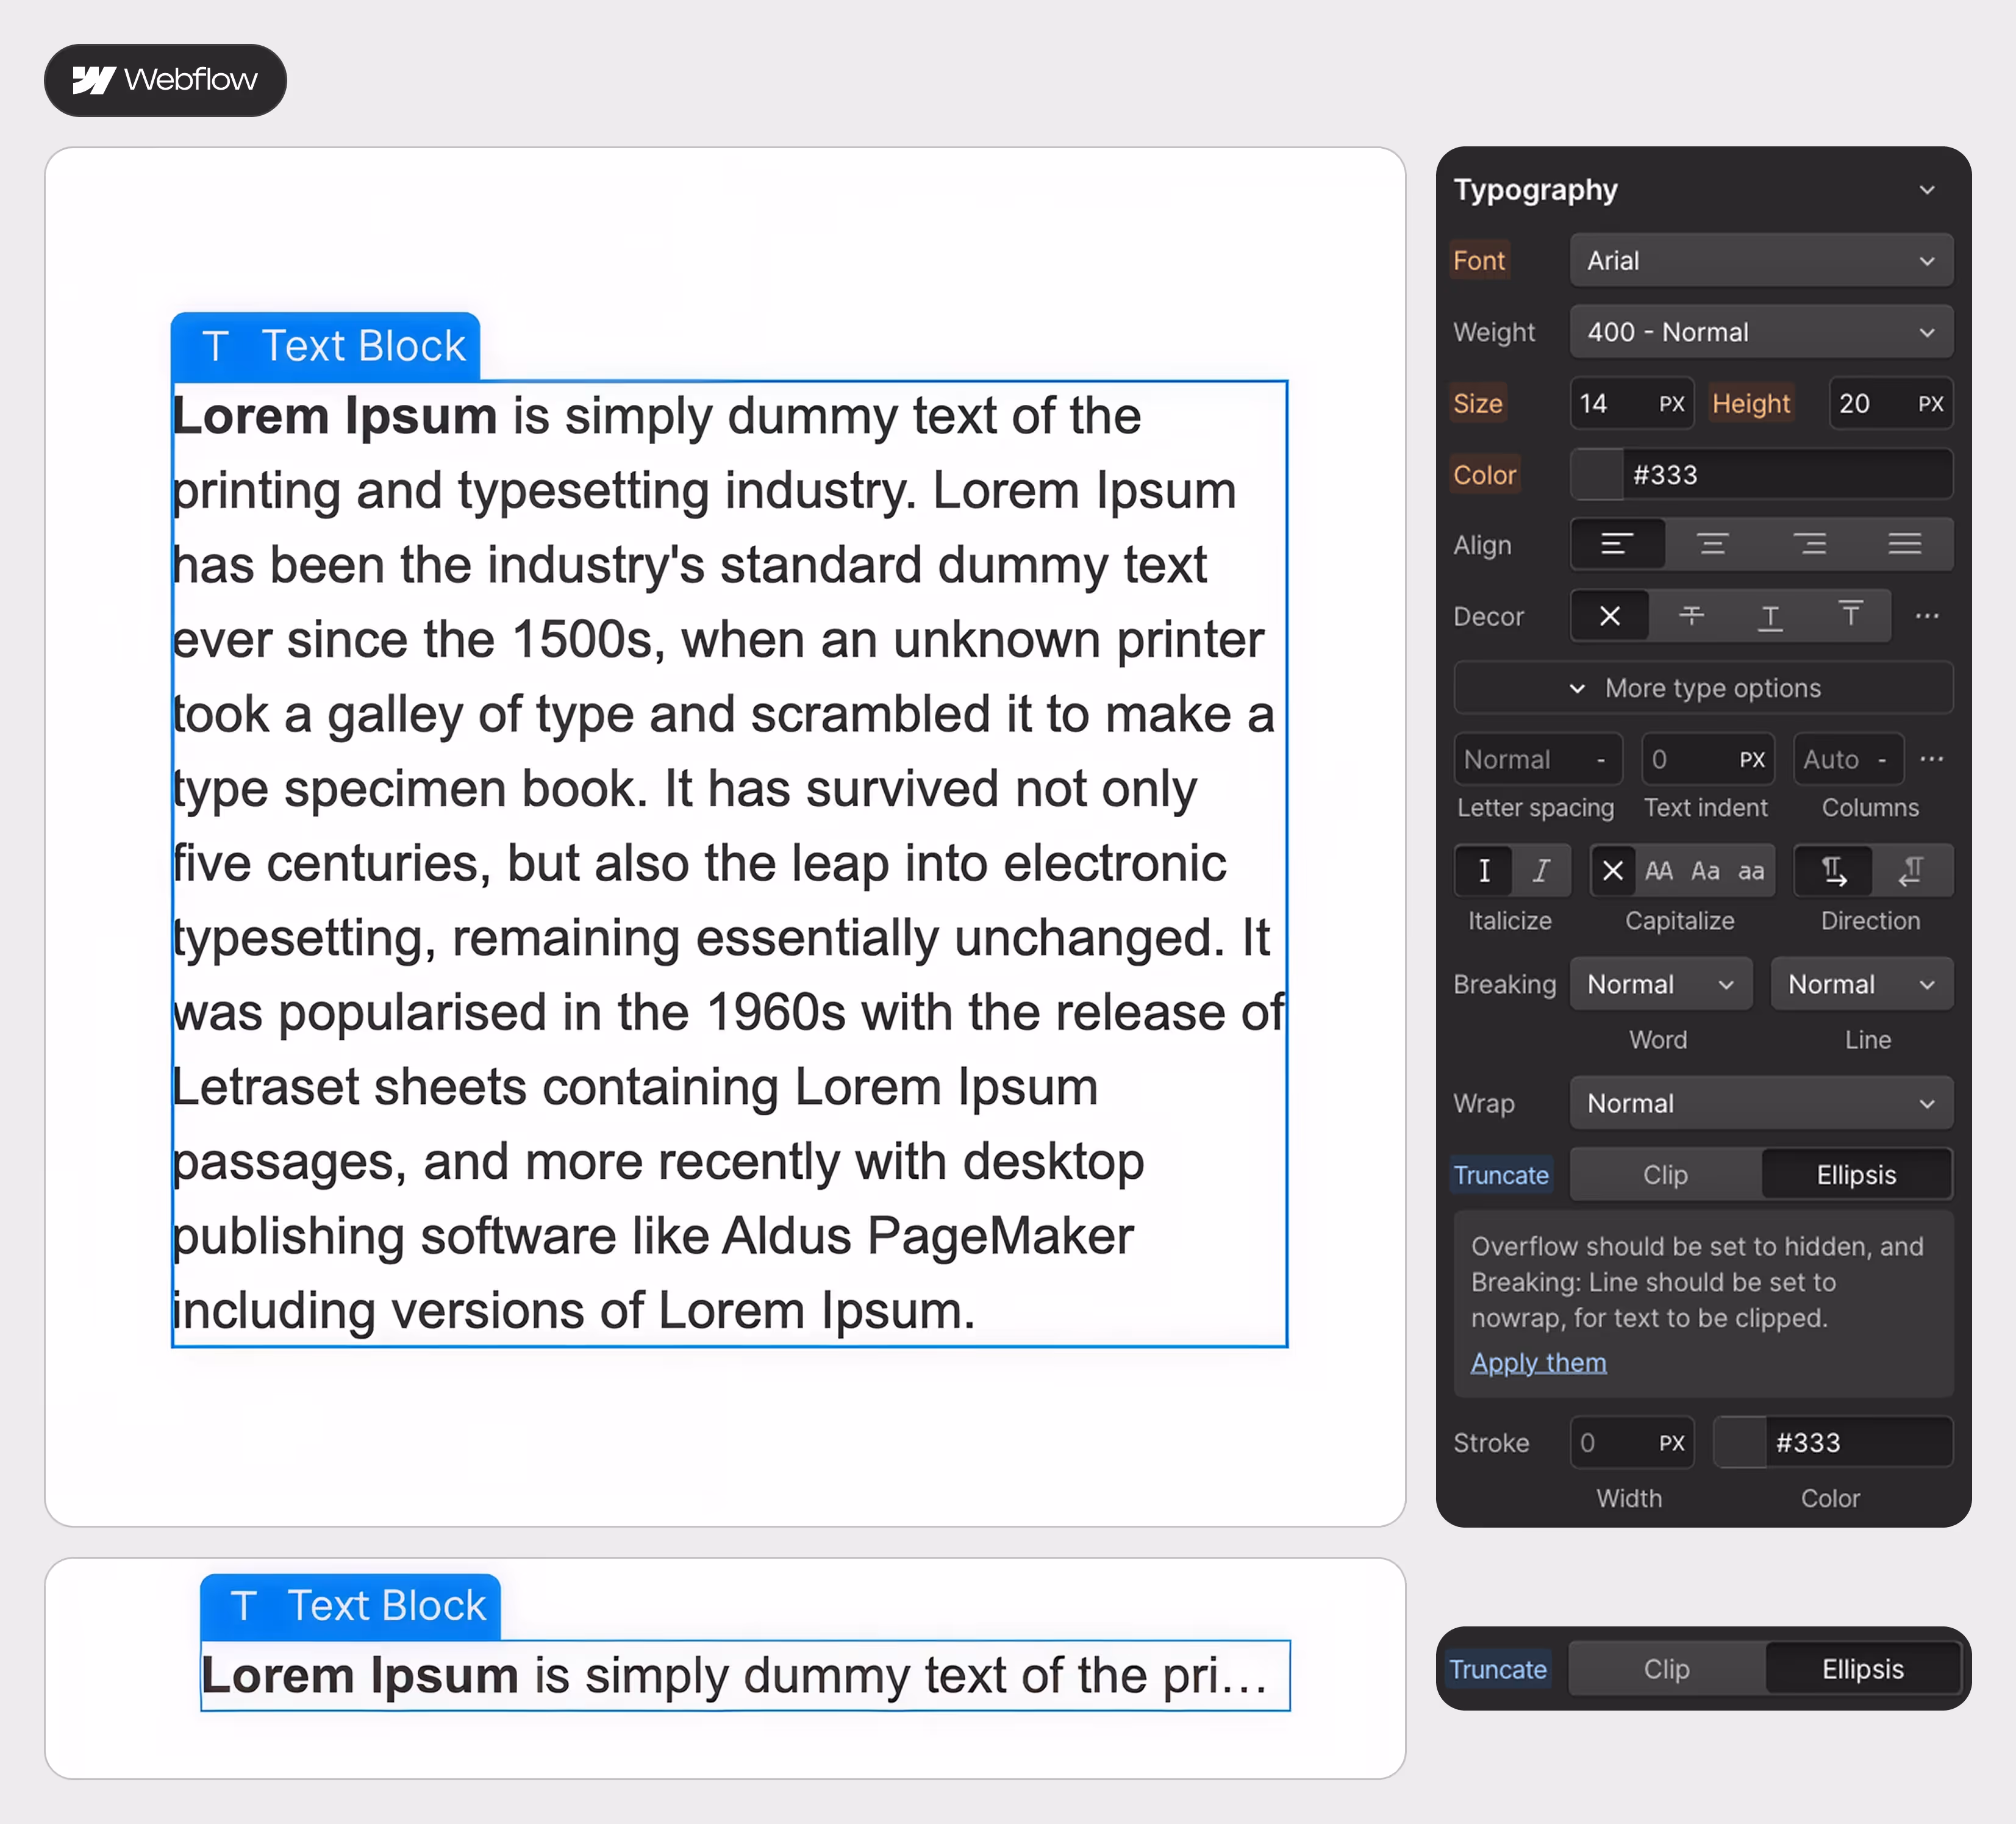Open the Wrap dropdown
Image resolution: width=2016 pixels, height=1824 pixels.
1760,1103
